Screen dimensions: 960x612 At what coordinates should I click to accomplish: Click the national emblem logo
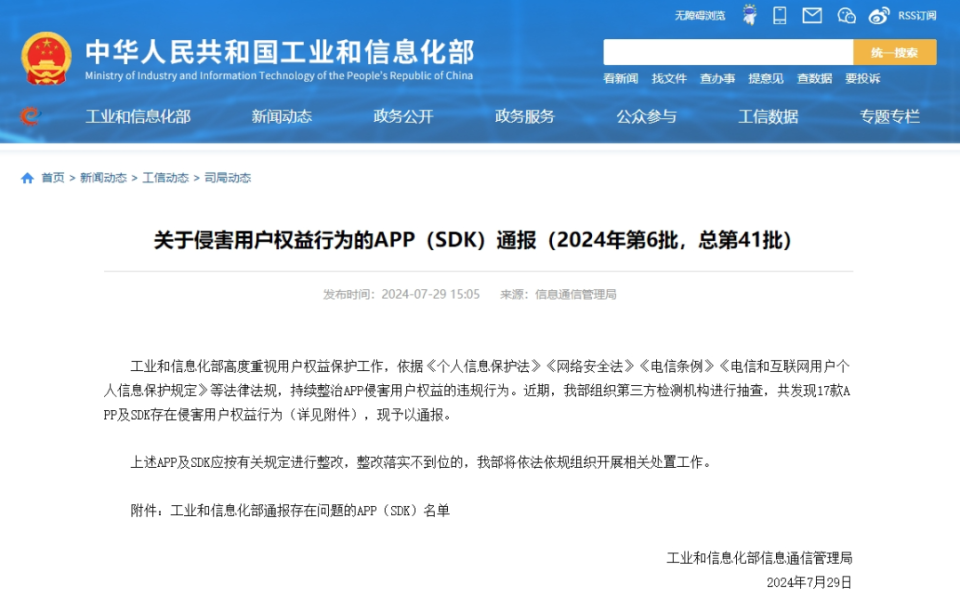(46, 58)
